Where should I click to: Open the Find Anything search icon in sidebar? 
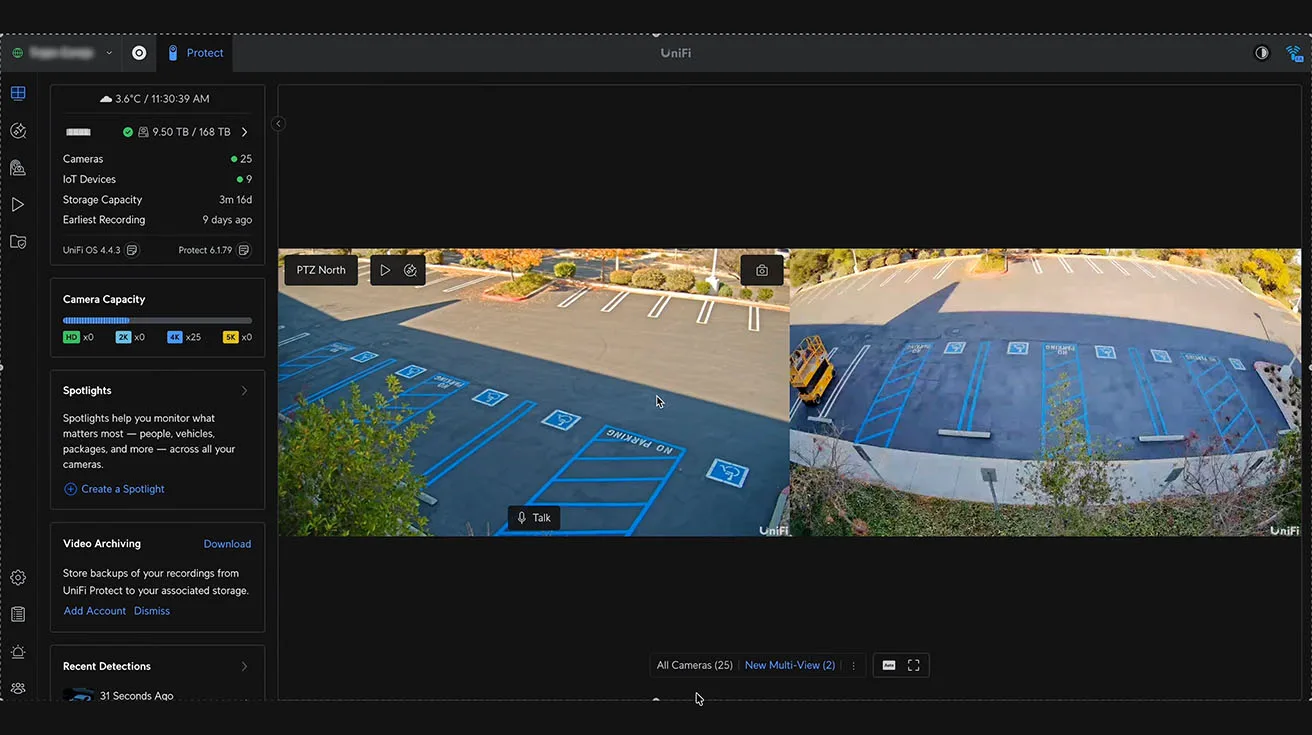[18, 131]
